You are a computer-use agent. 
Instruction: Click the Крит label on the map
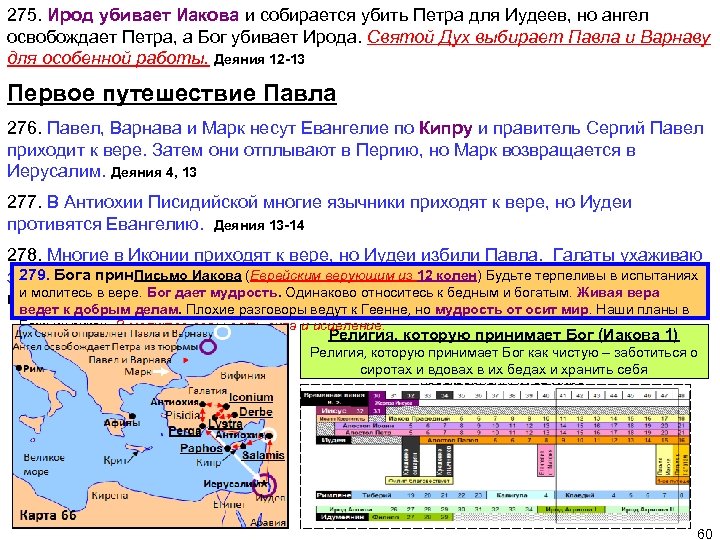click(114, 460)
